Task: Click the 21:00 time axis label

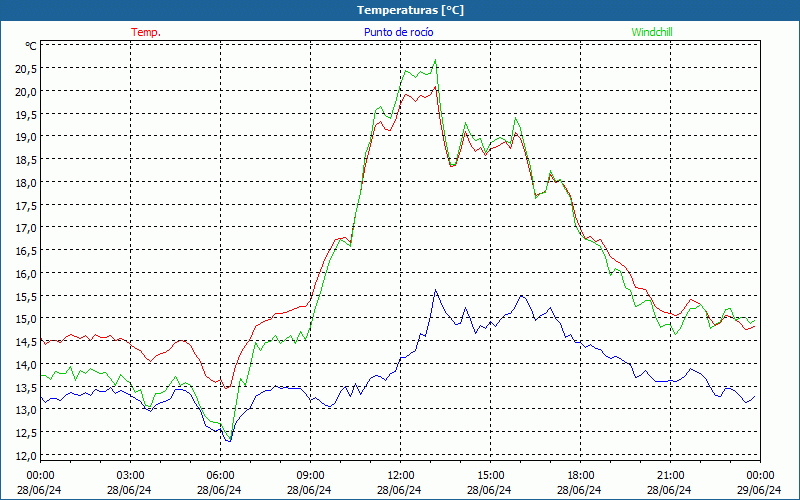Action: tap(670, 476)
